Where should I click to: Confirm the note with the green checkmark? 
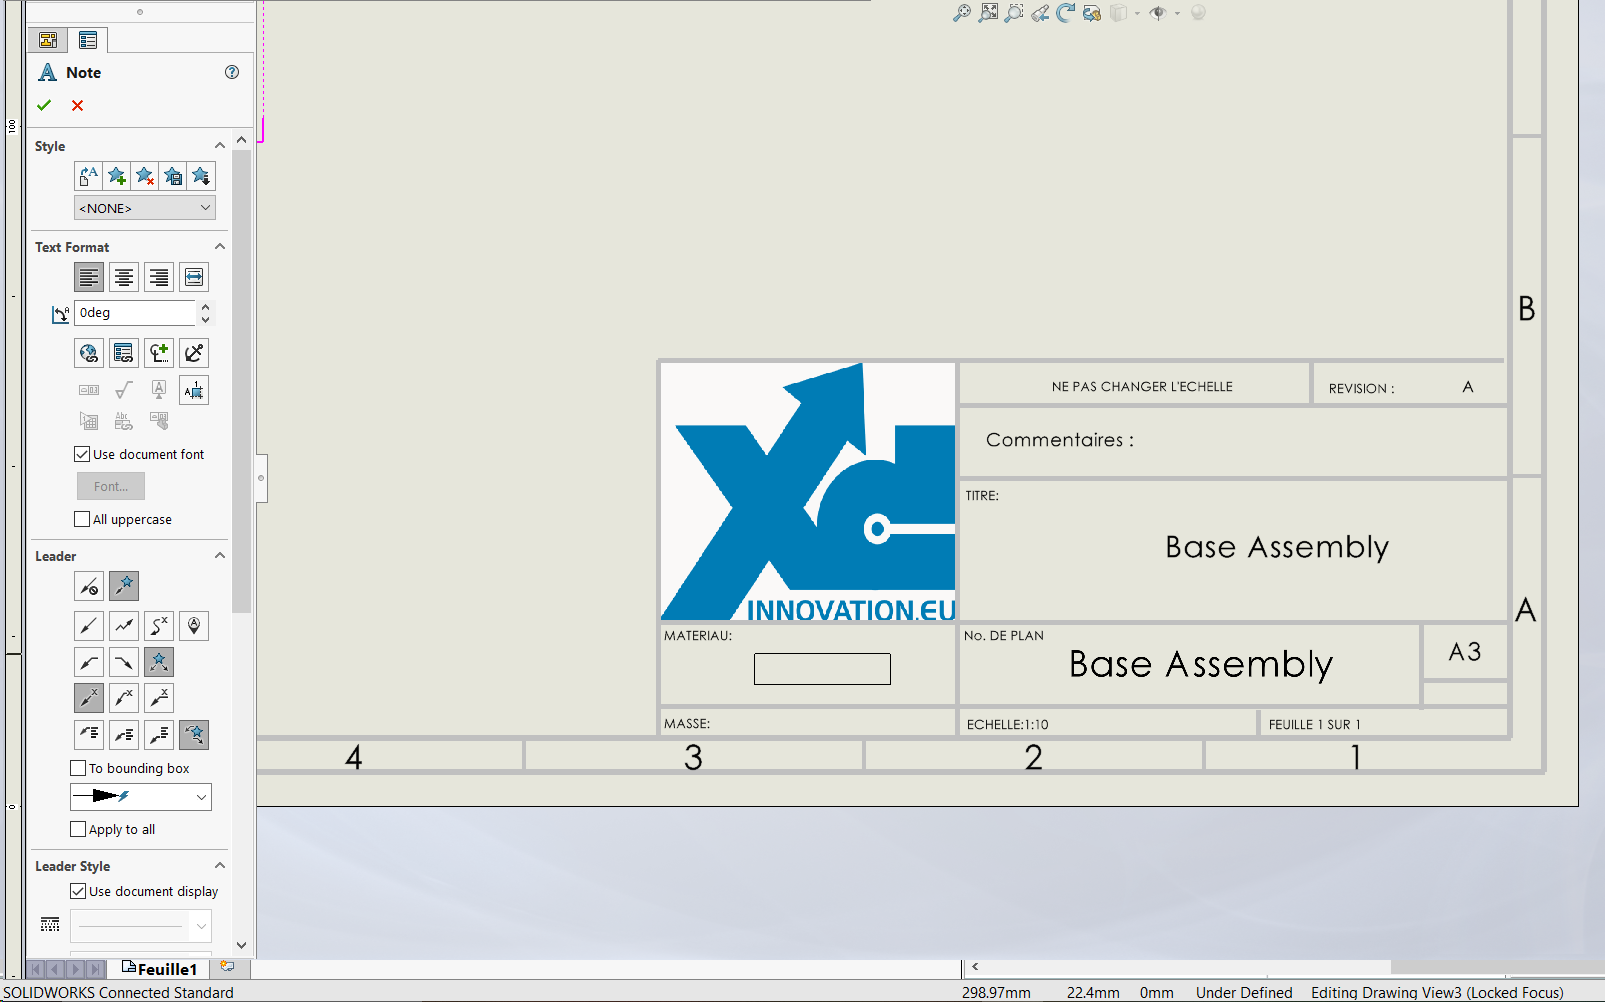pyautogui.click(x=44, y=105)
